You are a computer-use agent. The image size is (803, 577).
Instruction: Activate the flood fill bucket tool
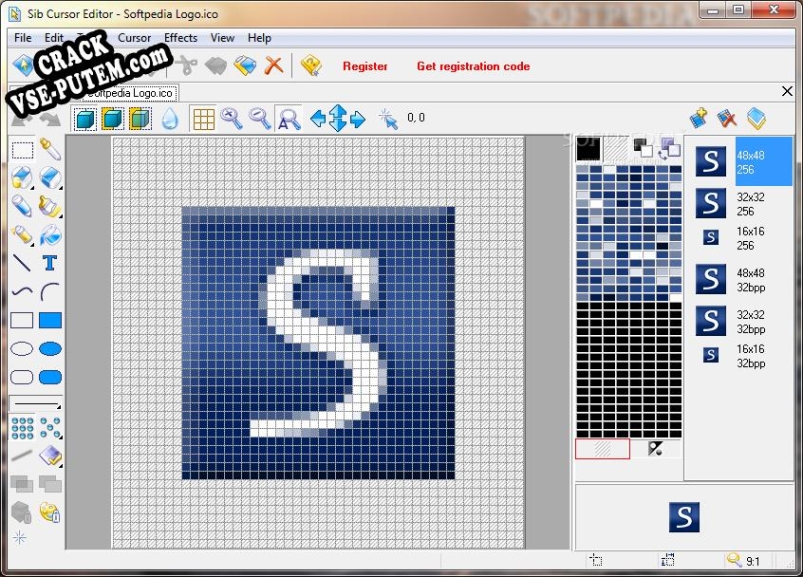(50, 235)
